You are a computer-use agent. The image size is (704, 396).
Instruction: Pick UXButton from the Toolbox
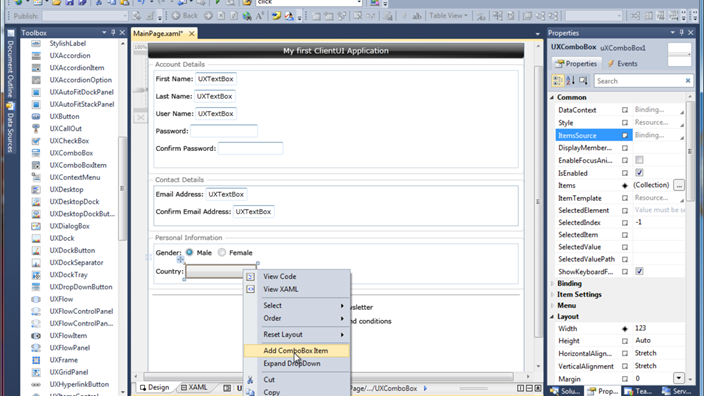(64, 116)
